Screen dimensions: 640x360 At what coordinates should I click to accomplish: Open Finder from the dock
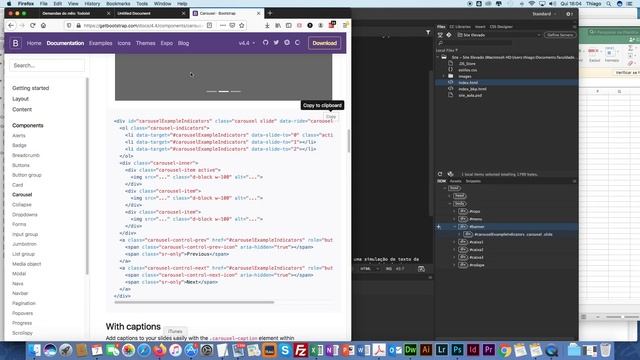tap(35, 350)
